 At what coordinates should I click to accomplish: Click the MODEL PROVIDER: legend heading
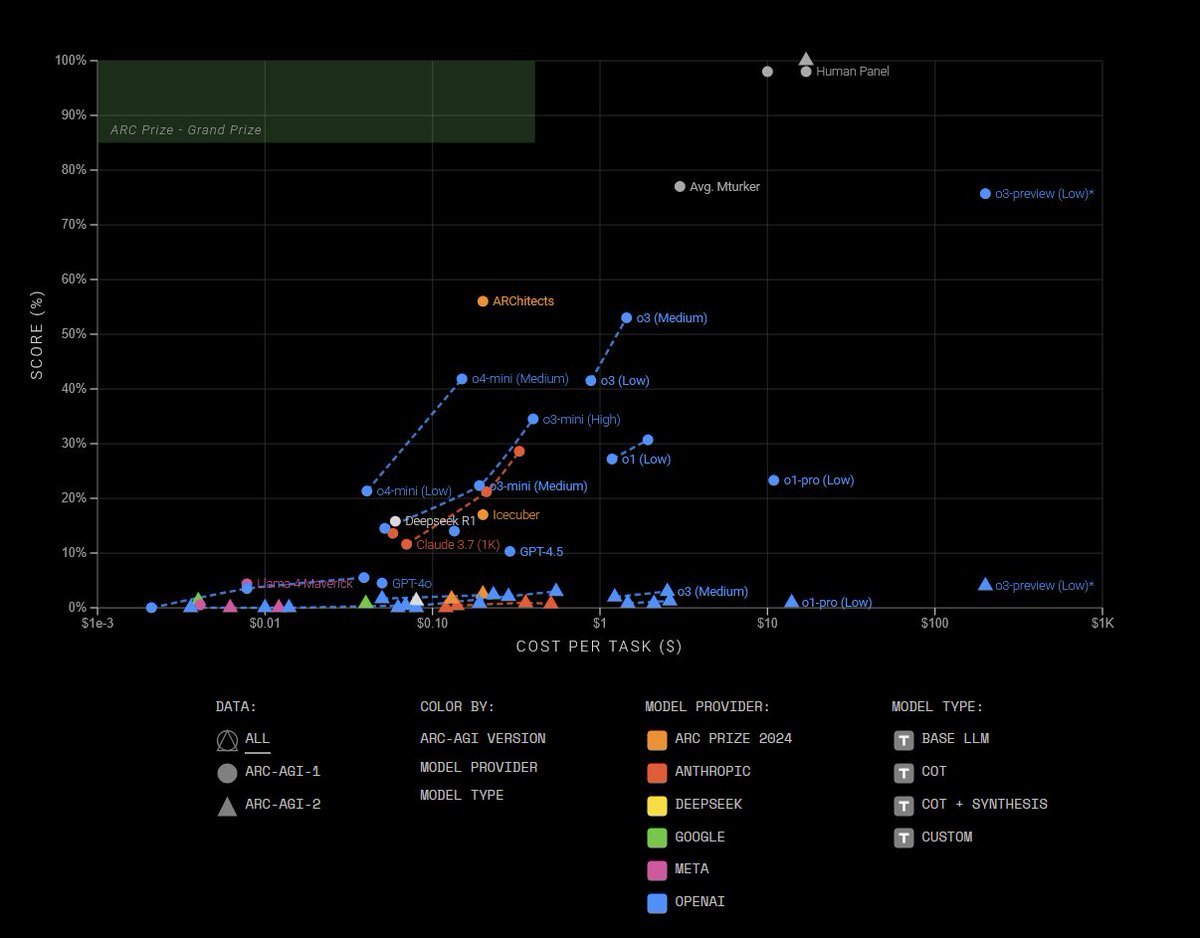click(x=707, y=706)
